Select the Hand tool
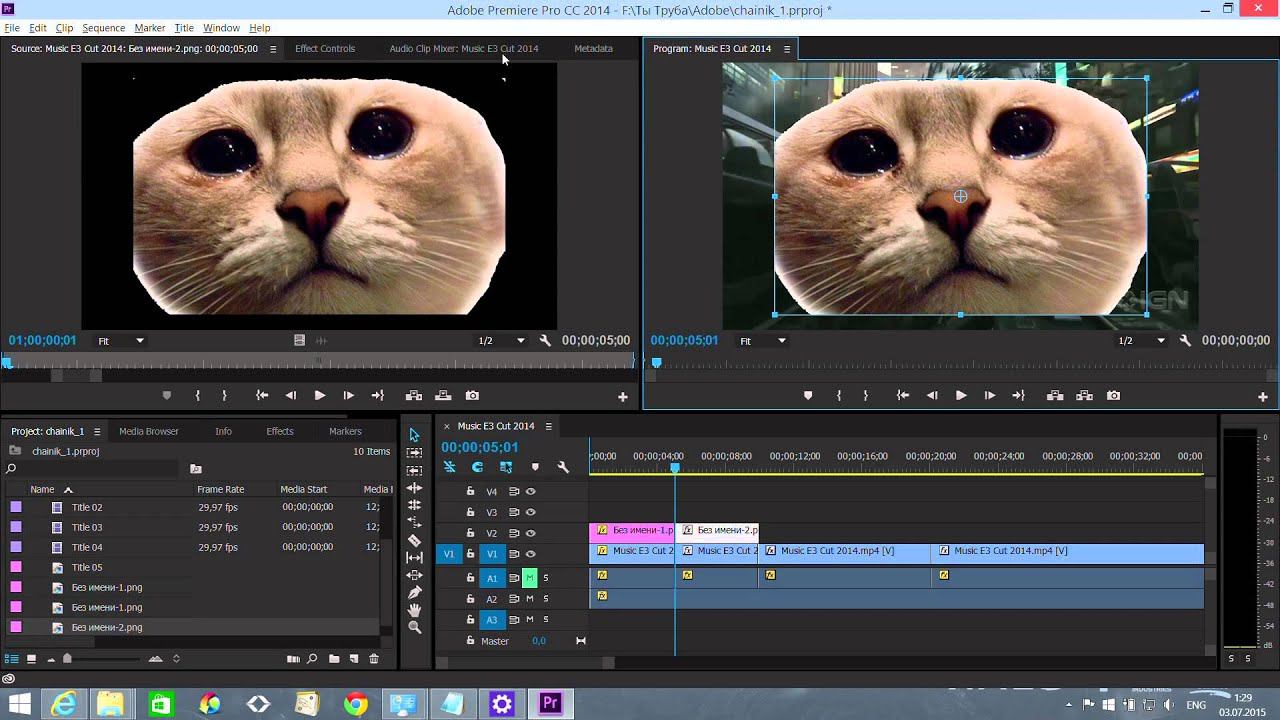Image resolution: width=1280 pixels, height=720 pixels. 414,610
